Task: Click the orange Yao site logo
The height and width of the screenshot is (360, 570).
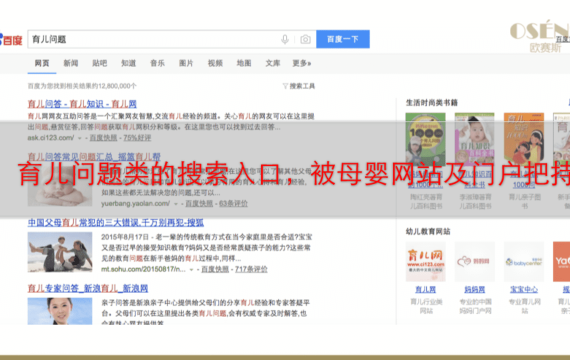Action: coord(561,262)
